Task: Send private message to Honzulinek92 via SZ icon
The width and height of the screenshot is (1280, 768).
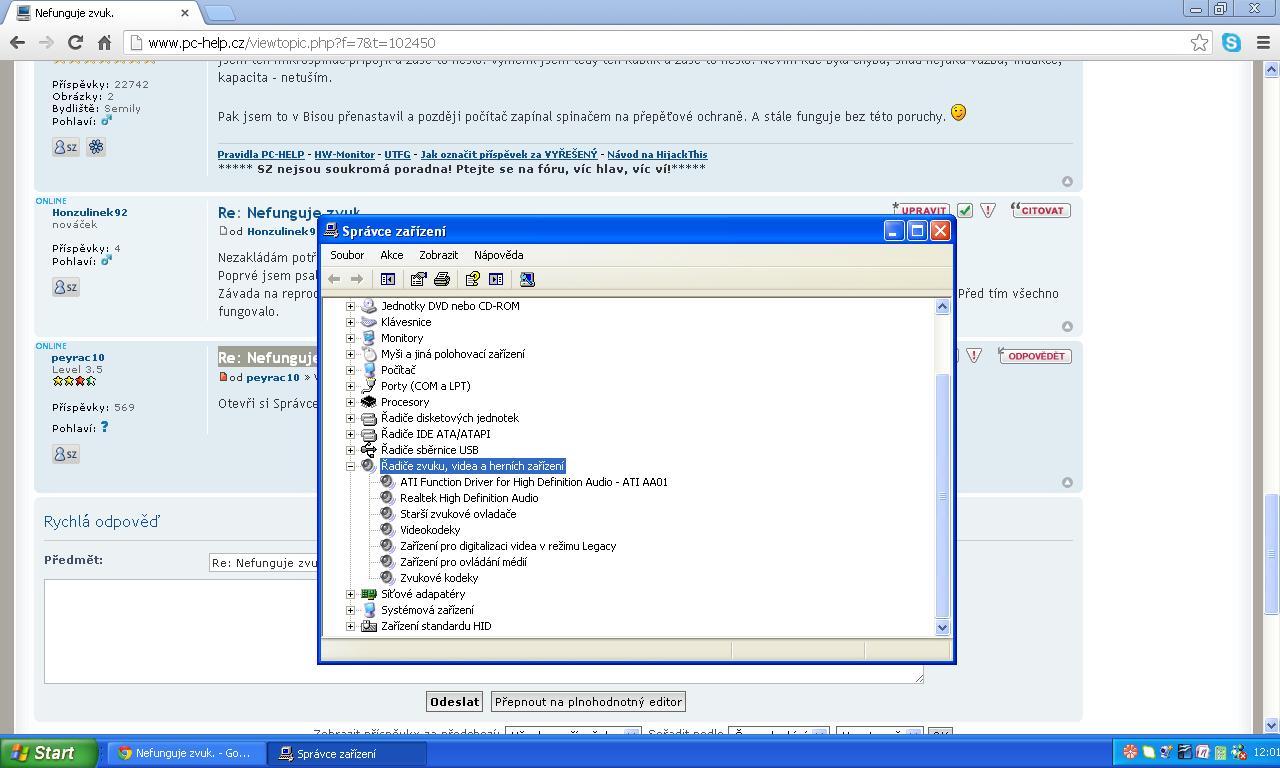Action: (x=65, y=287)
